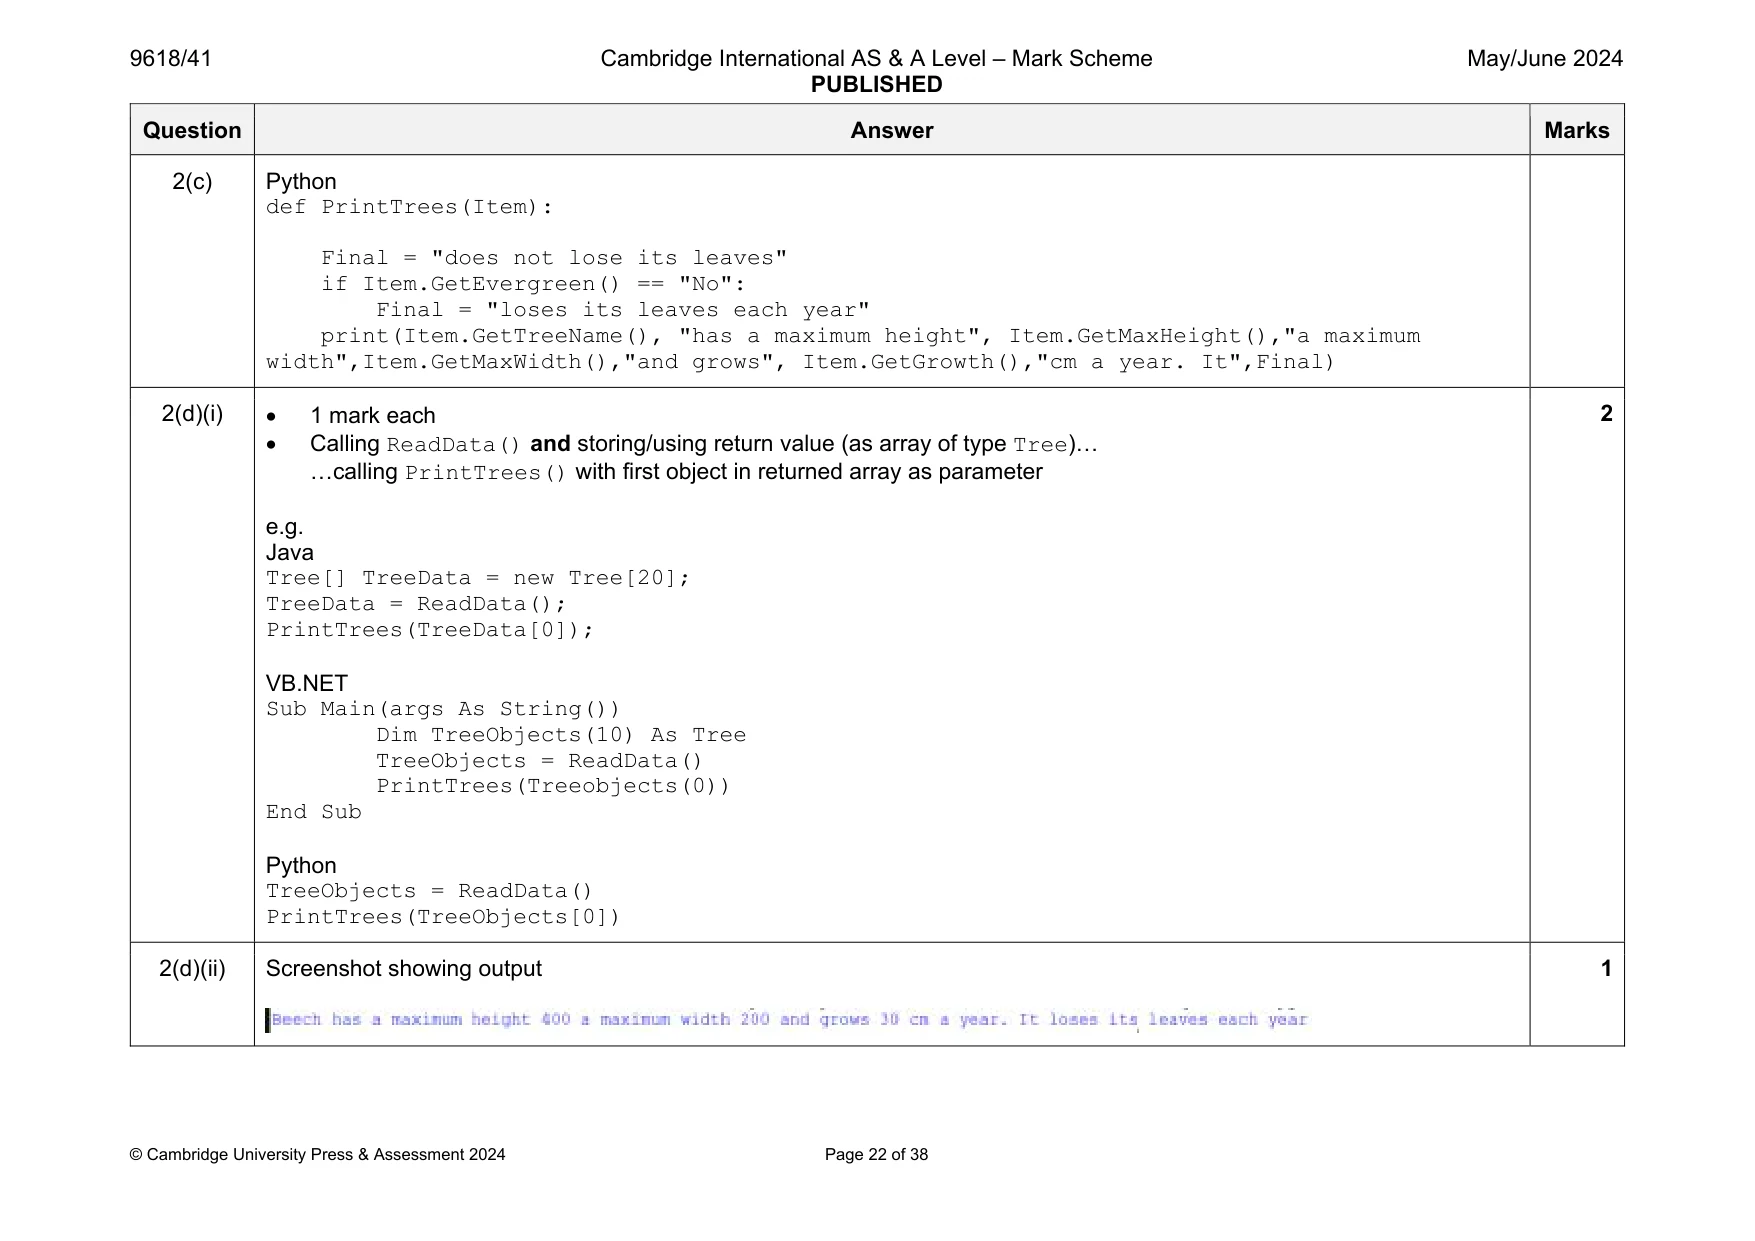The width and height of the screenshot is (1755, 1241).
Task: Click the Python line "PrintTrees(TreeObjects[0])"
Action: pyautogui.click(x=443, y=917)
